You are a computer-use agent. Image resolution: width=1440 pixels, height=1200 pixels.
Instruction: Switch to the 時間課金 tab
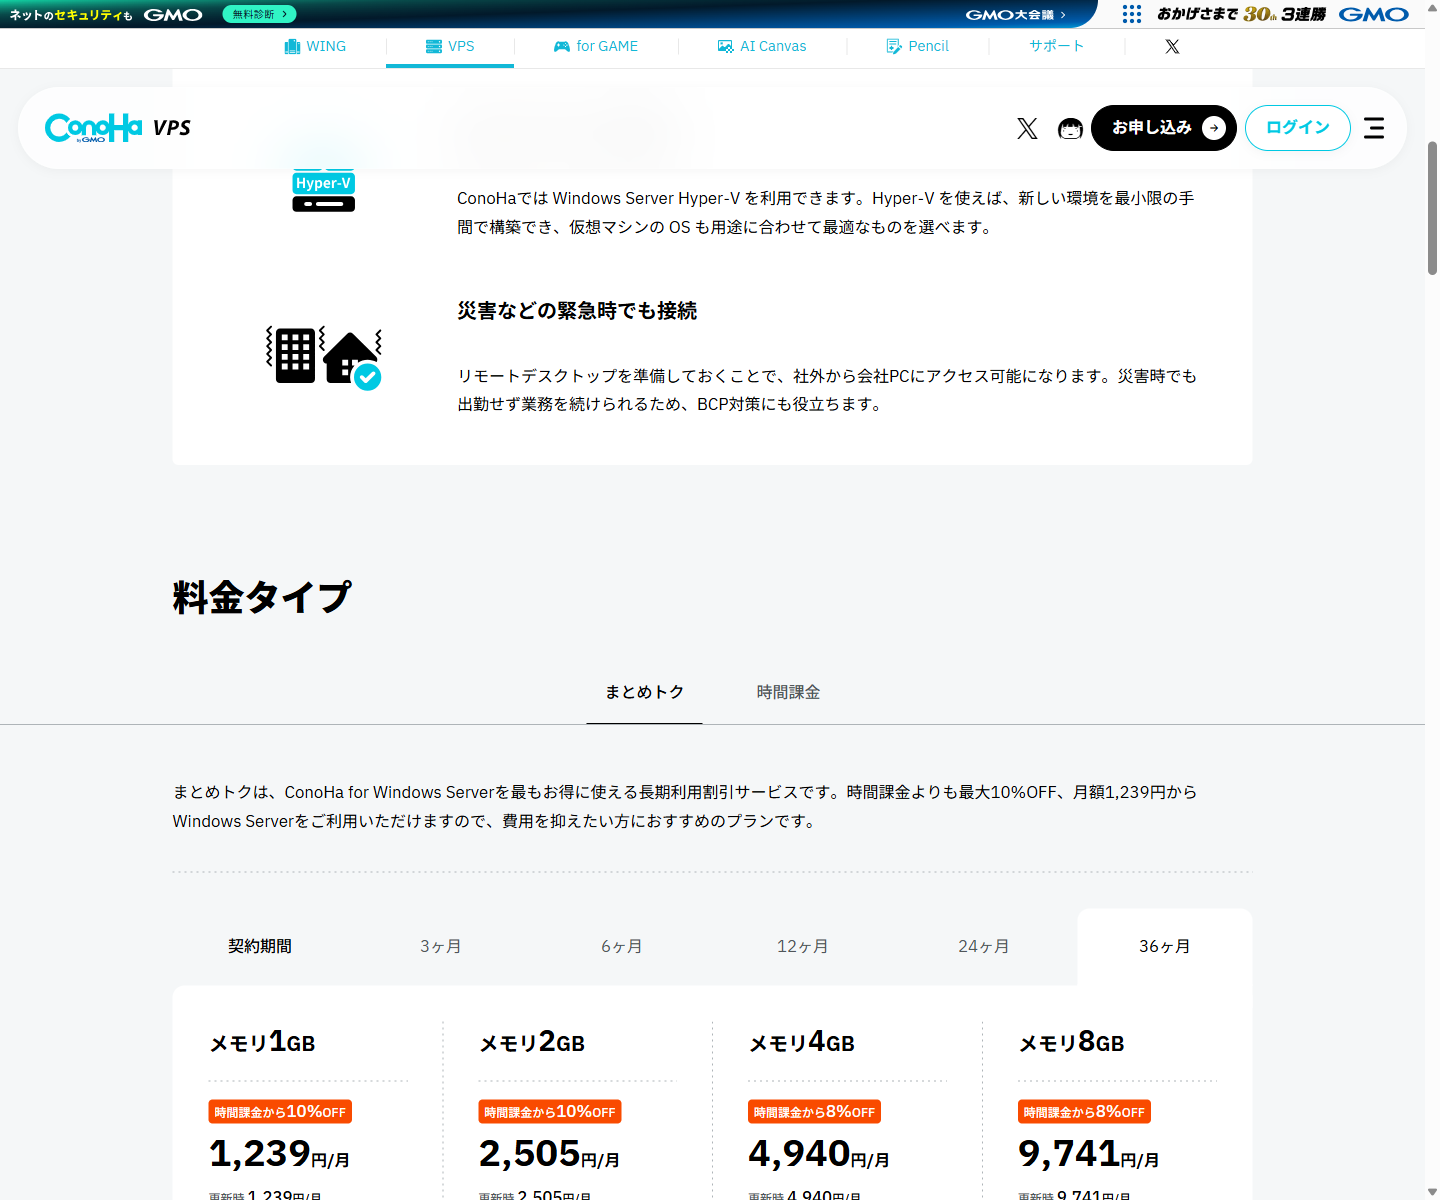tap(788, 692)
